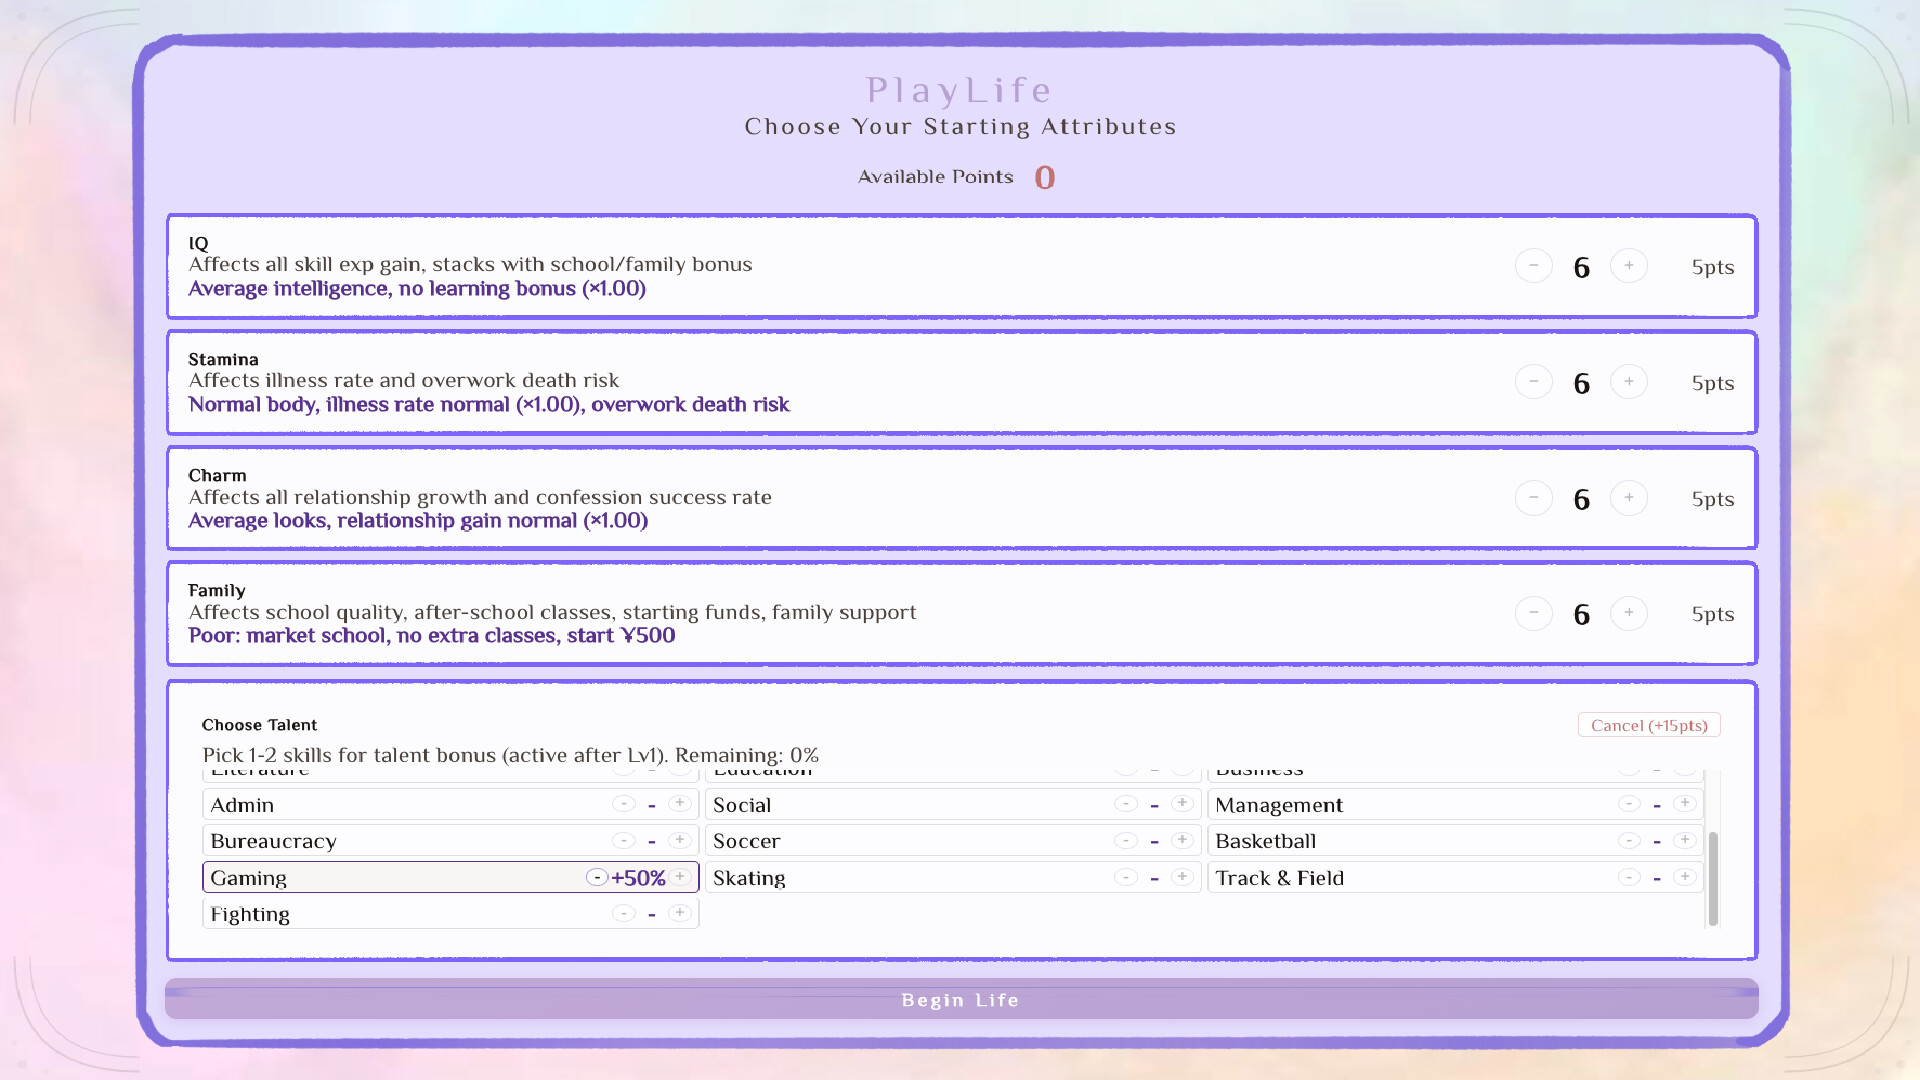Add more to the Gaming talent bonus
Viewport: 1920px width, 1080px height.
point(680,877)
